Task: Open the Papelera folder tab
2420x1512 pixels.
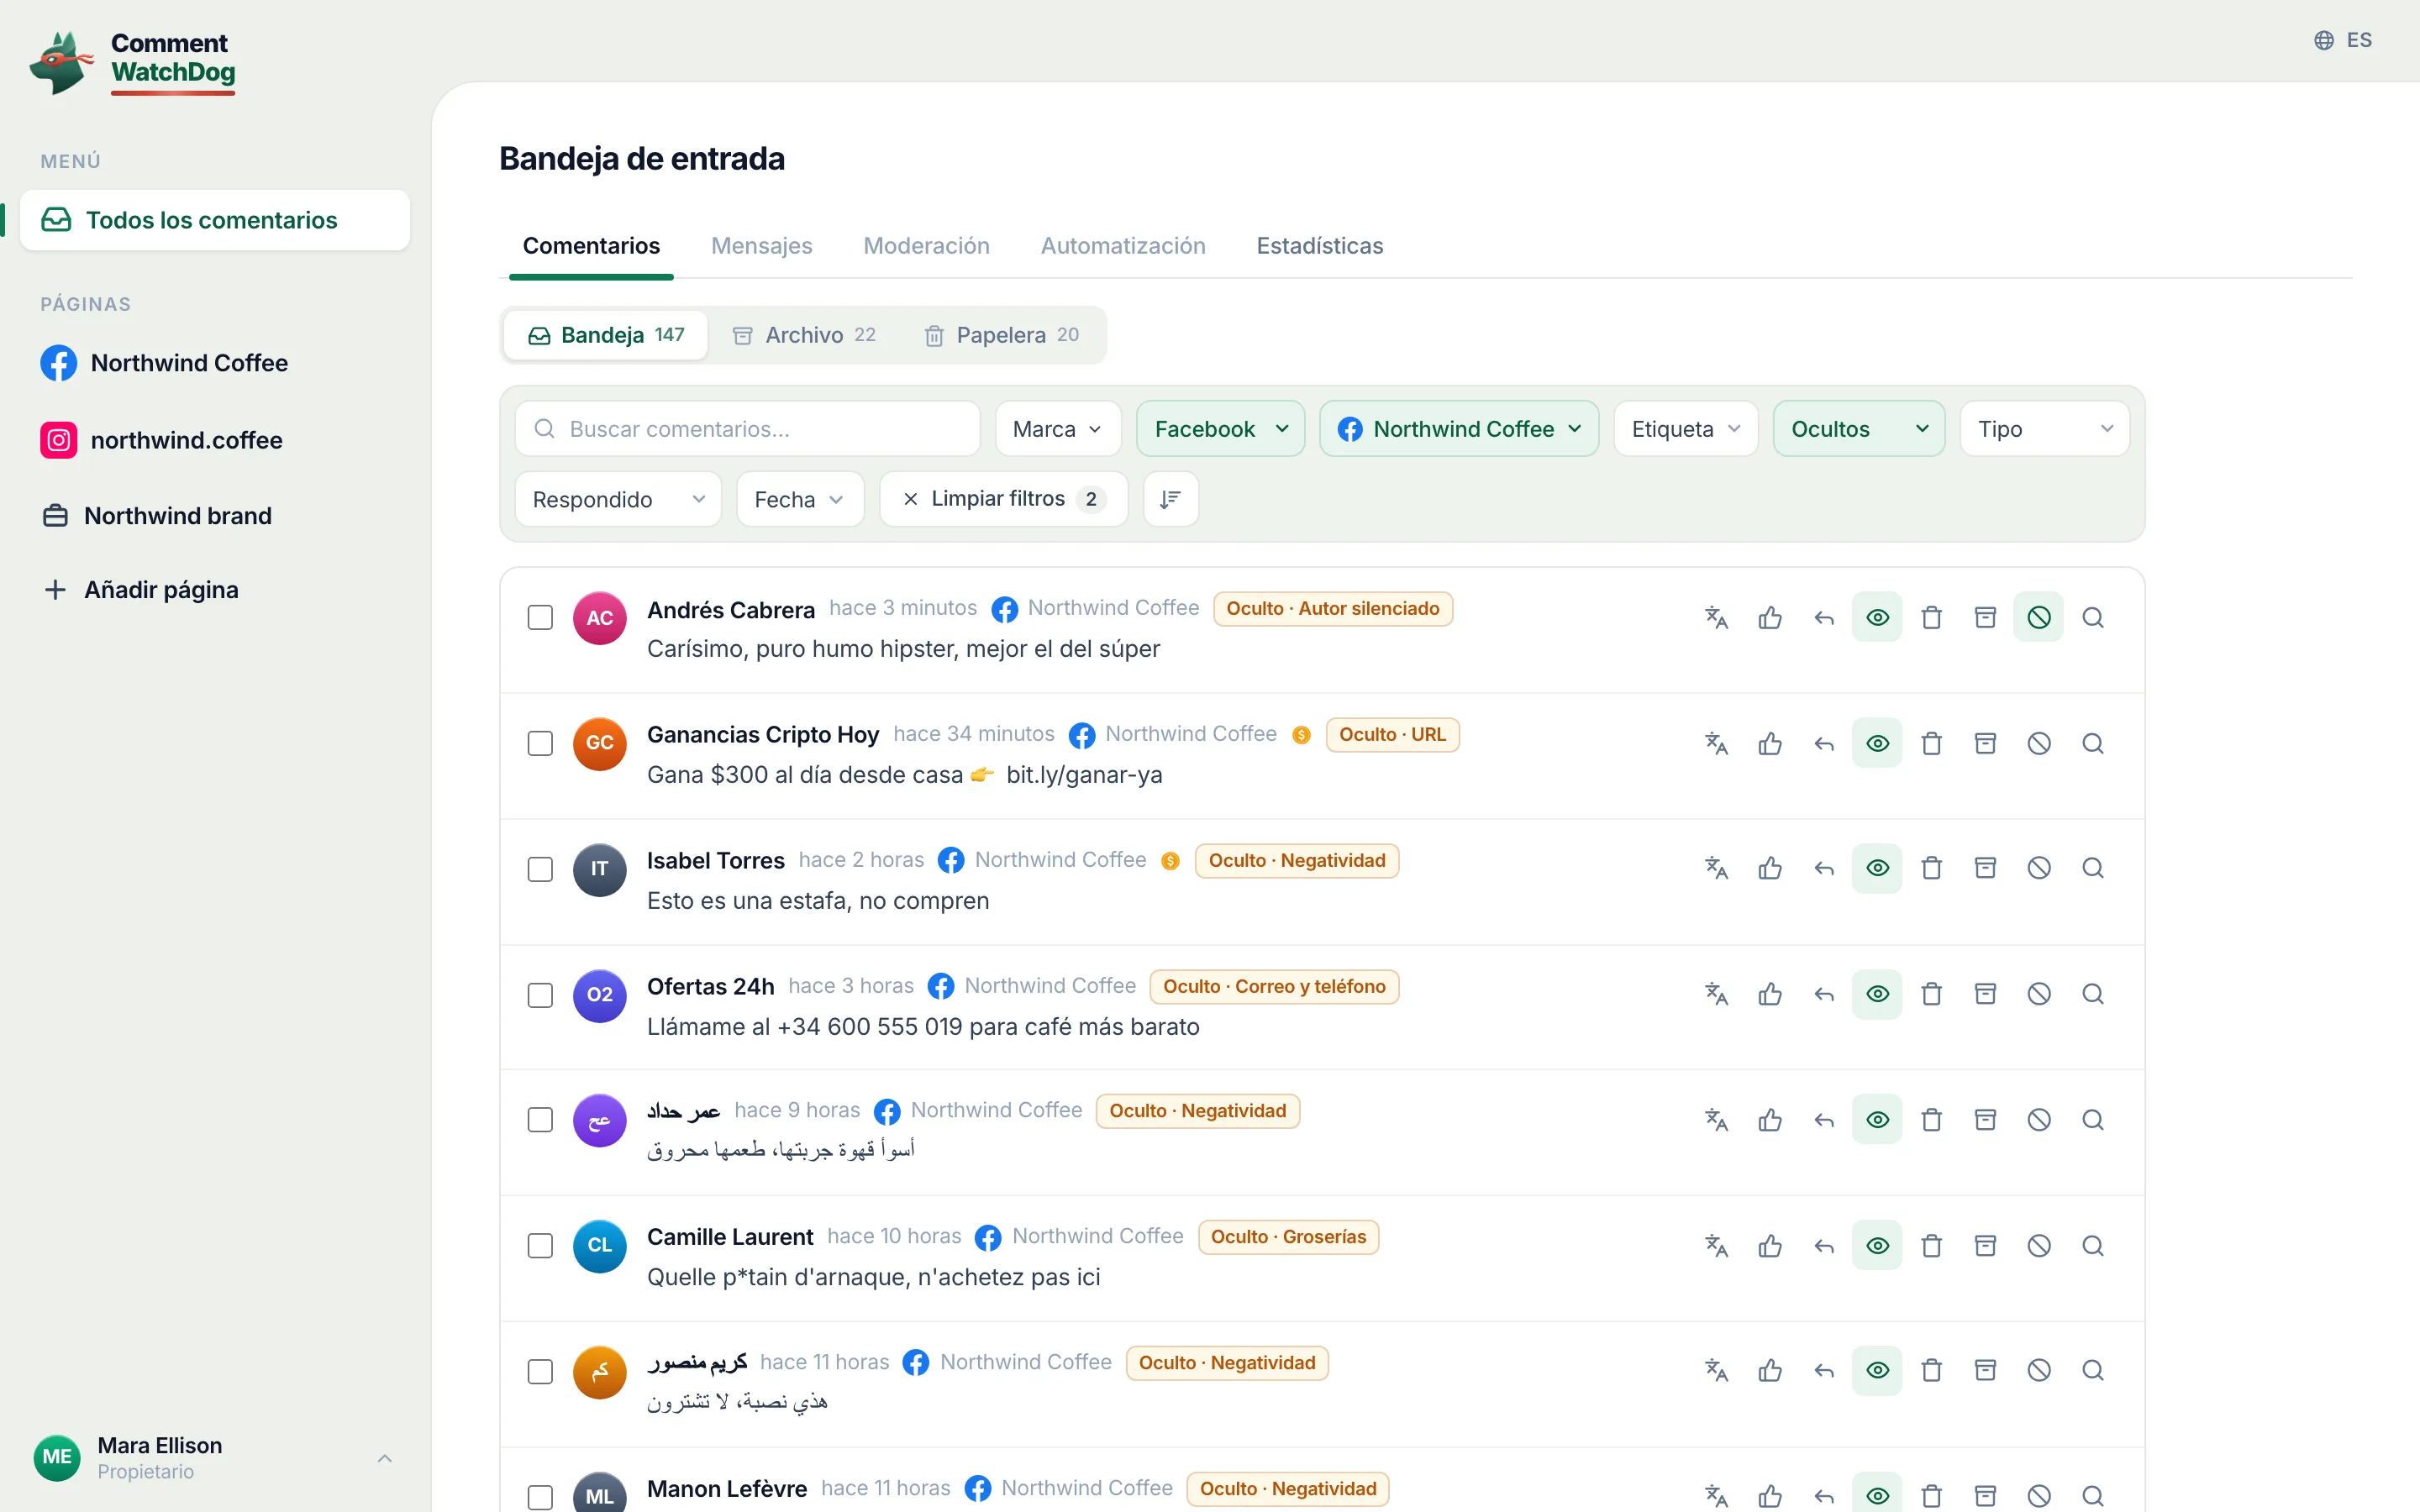Action: pyautogui.click(x=1001, y=335)
